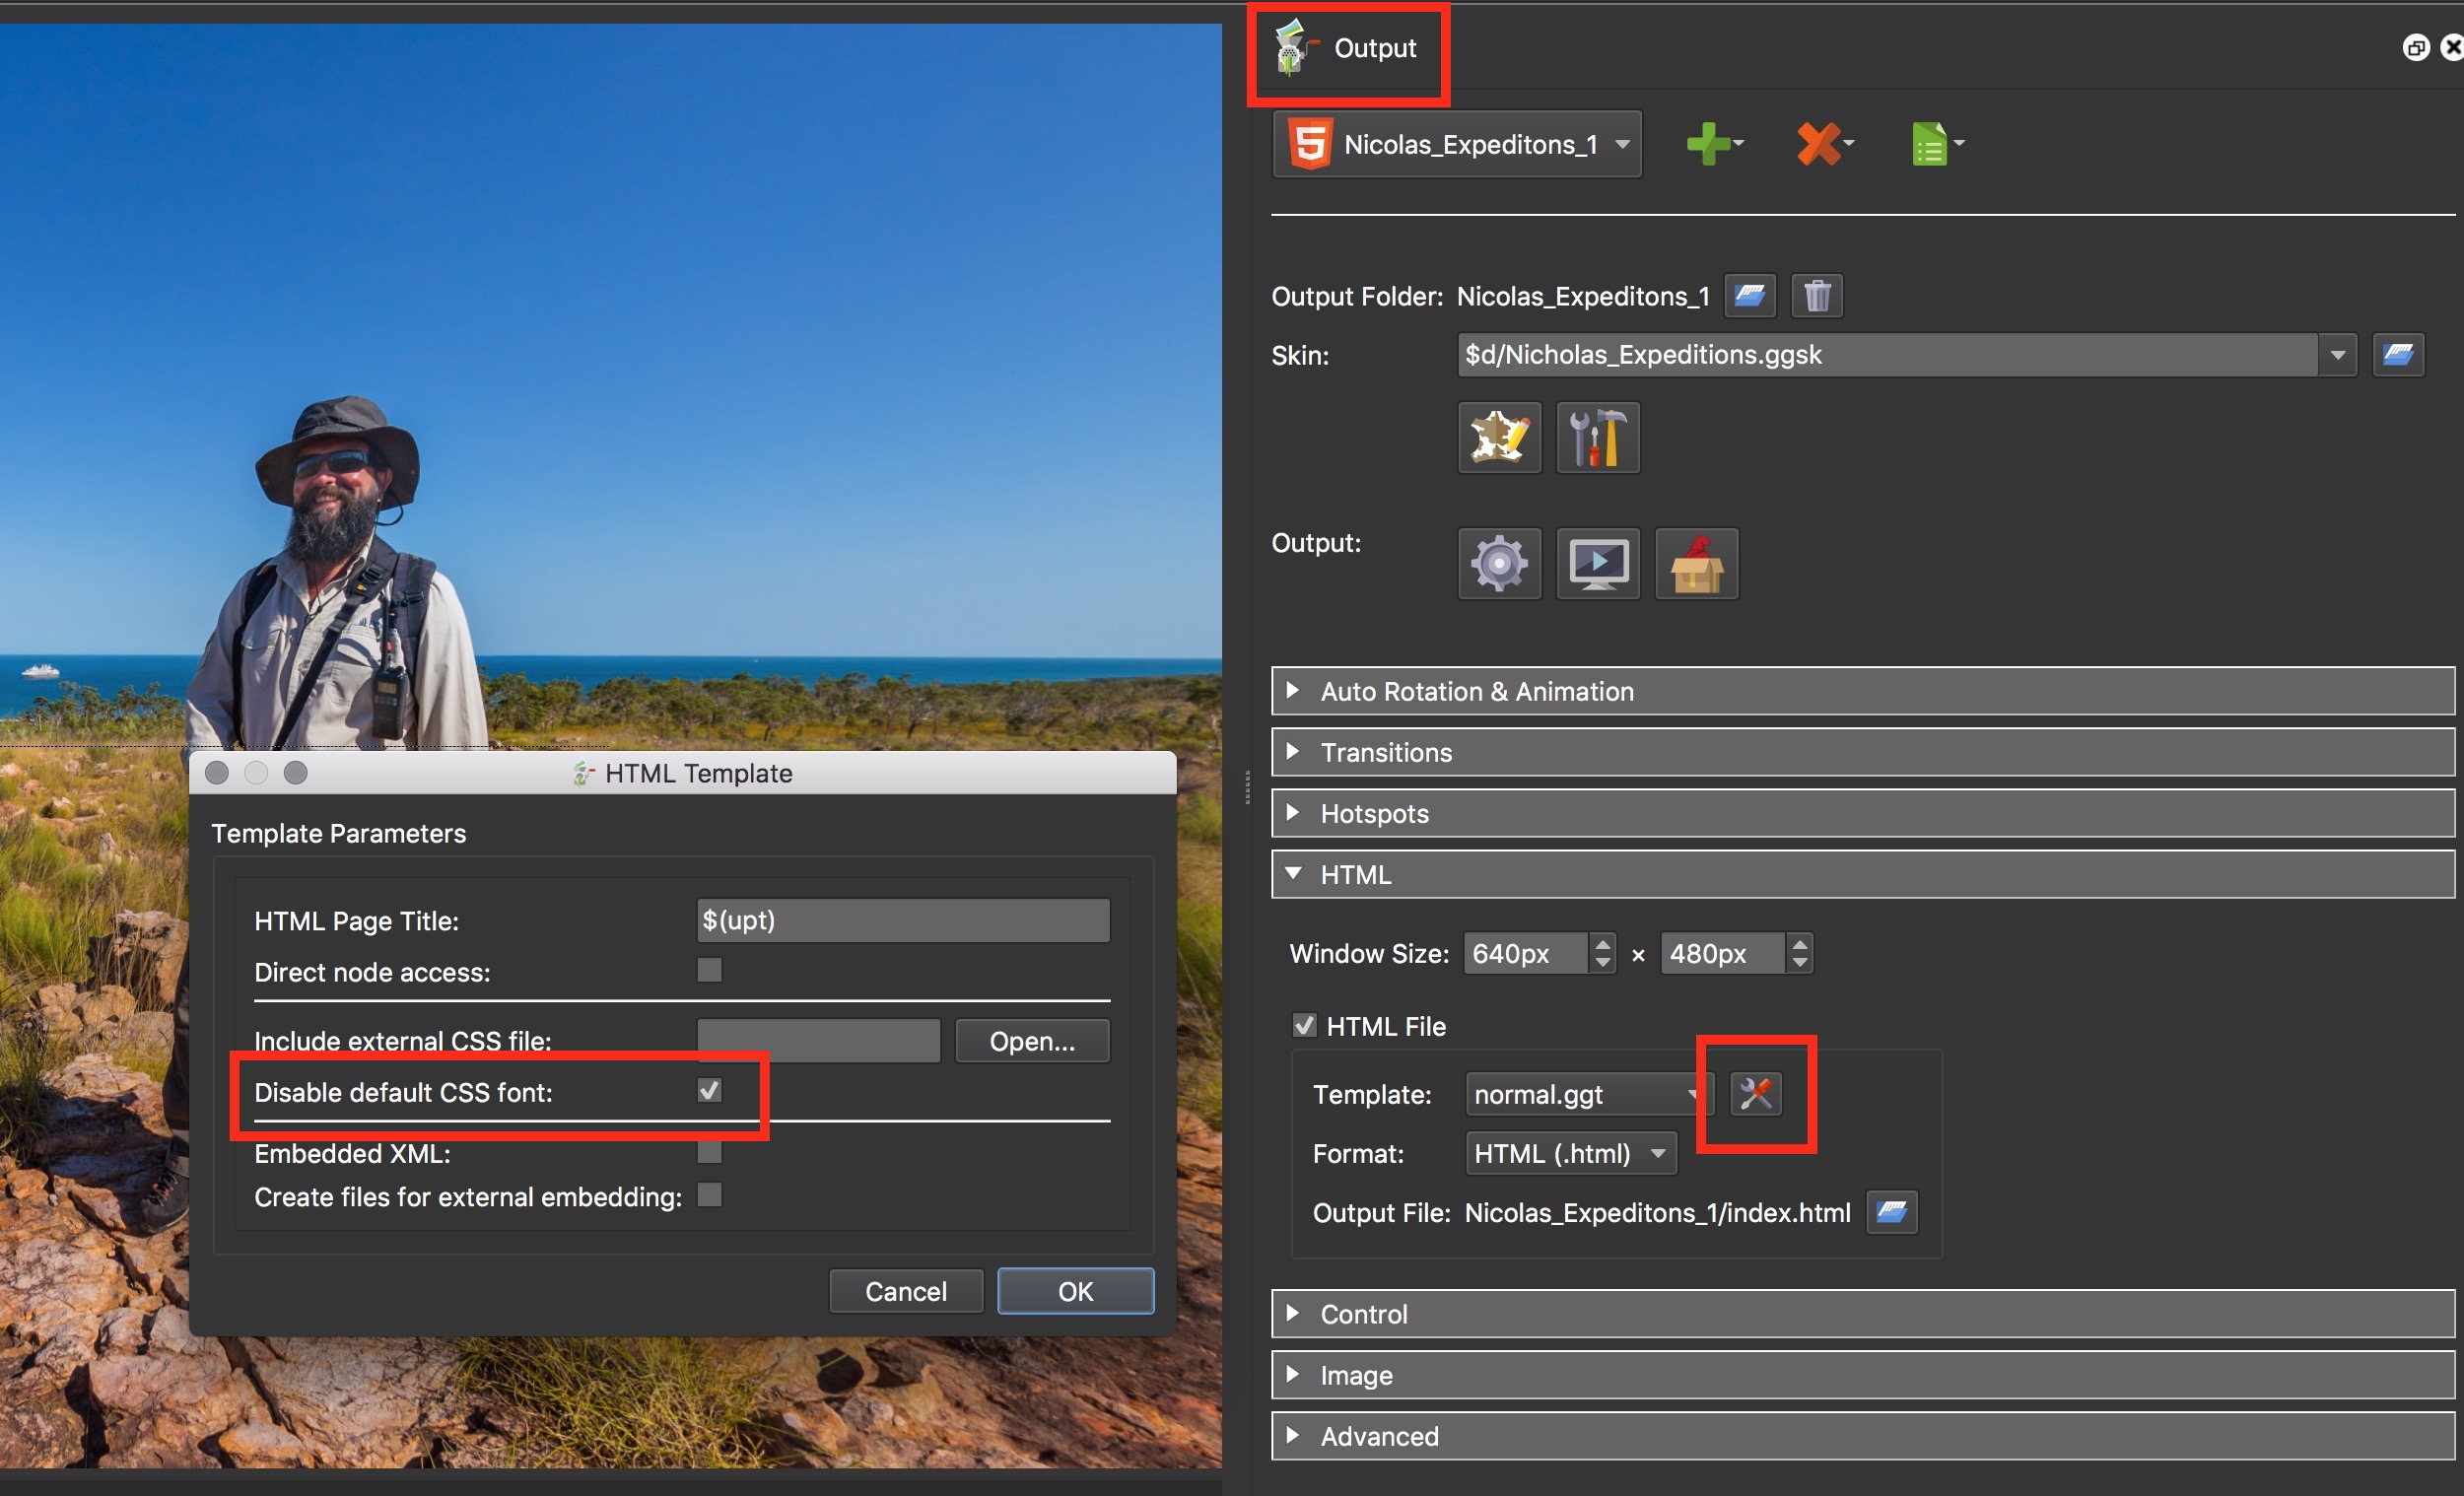Open the Template normal.ggt dropdown
2464x1496 pixels.
coord(1589,1094)
